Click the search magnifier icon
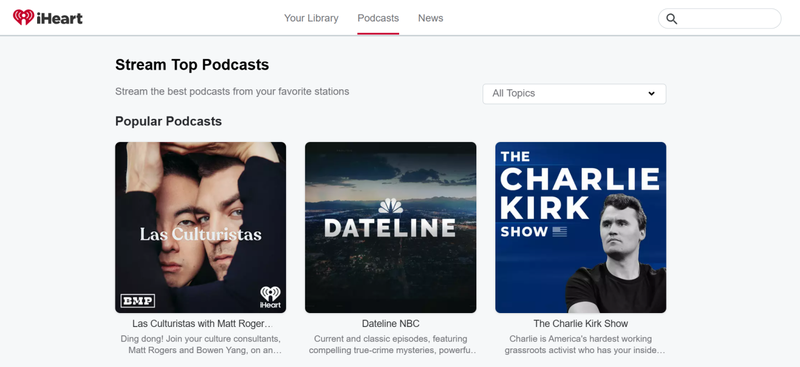Viewport: 800px width, 367px height. point(671,19)
